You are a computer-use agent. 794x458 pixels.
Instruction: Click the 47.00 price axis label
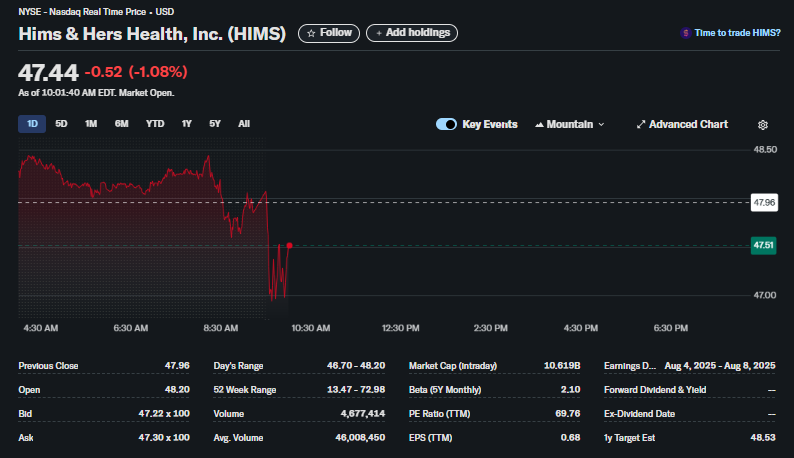click(x=765, y=295)
